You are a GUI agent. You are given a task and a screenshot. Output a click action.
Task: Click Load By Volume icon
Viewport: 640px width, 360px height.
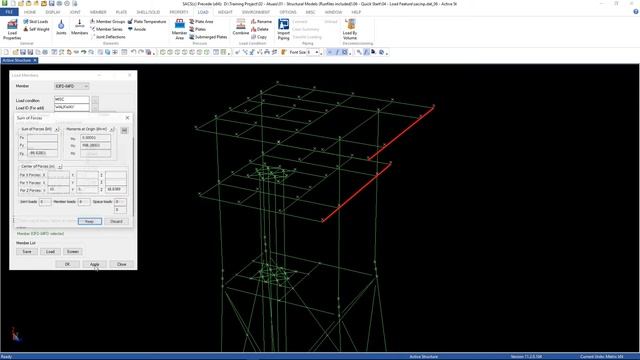click(x=350, y=29)
